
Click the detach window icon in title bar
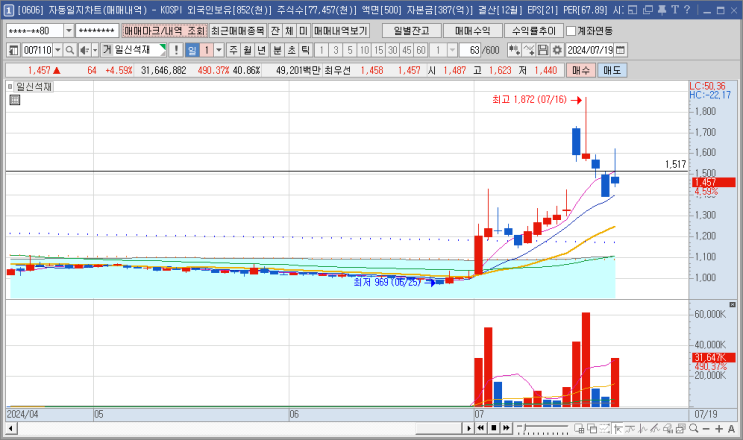tap(633, 9)
